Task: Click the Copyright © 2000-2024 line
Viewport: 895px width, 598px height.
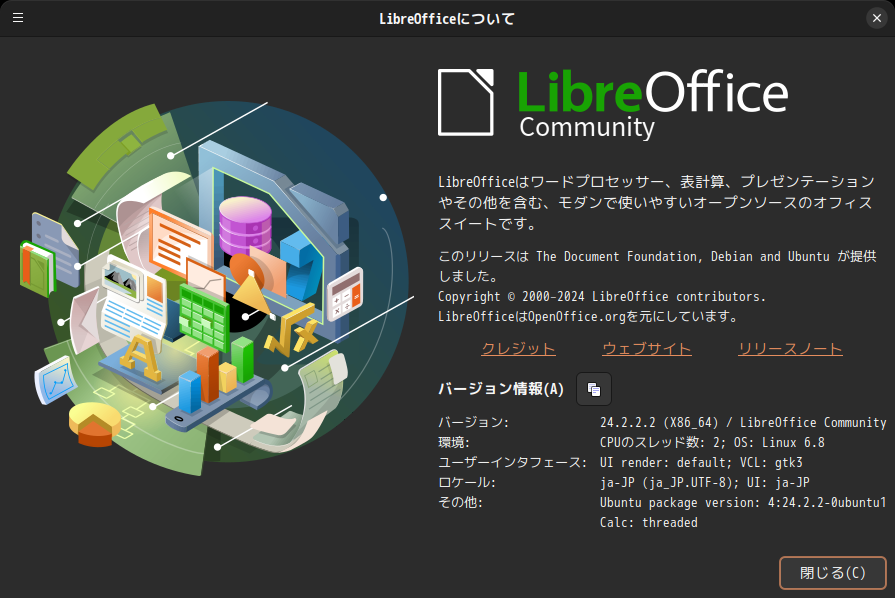Action: coord(602,297)
